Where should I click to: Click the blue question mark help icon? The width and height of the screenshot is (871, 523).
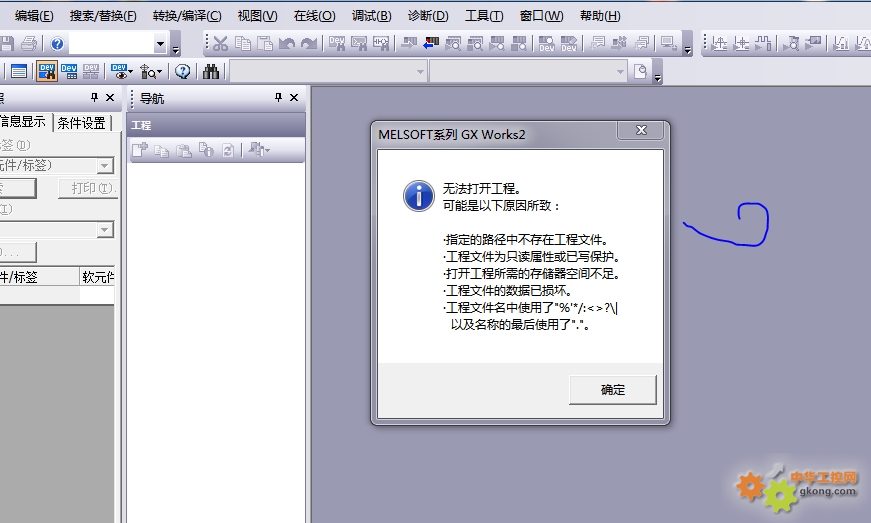[x=57, y=43]
